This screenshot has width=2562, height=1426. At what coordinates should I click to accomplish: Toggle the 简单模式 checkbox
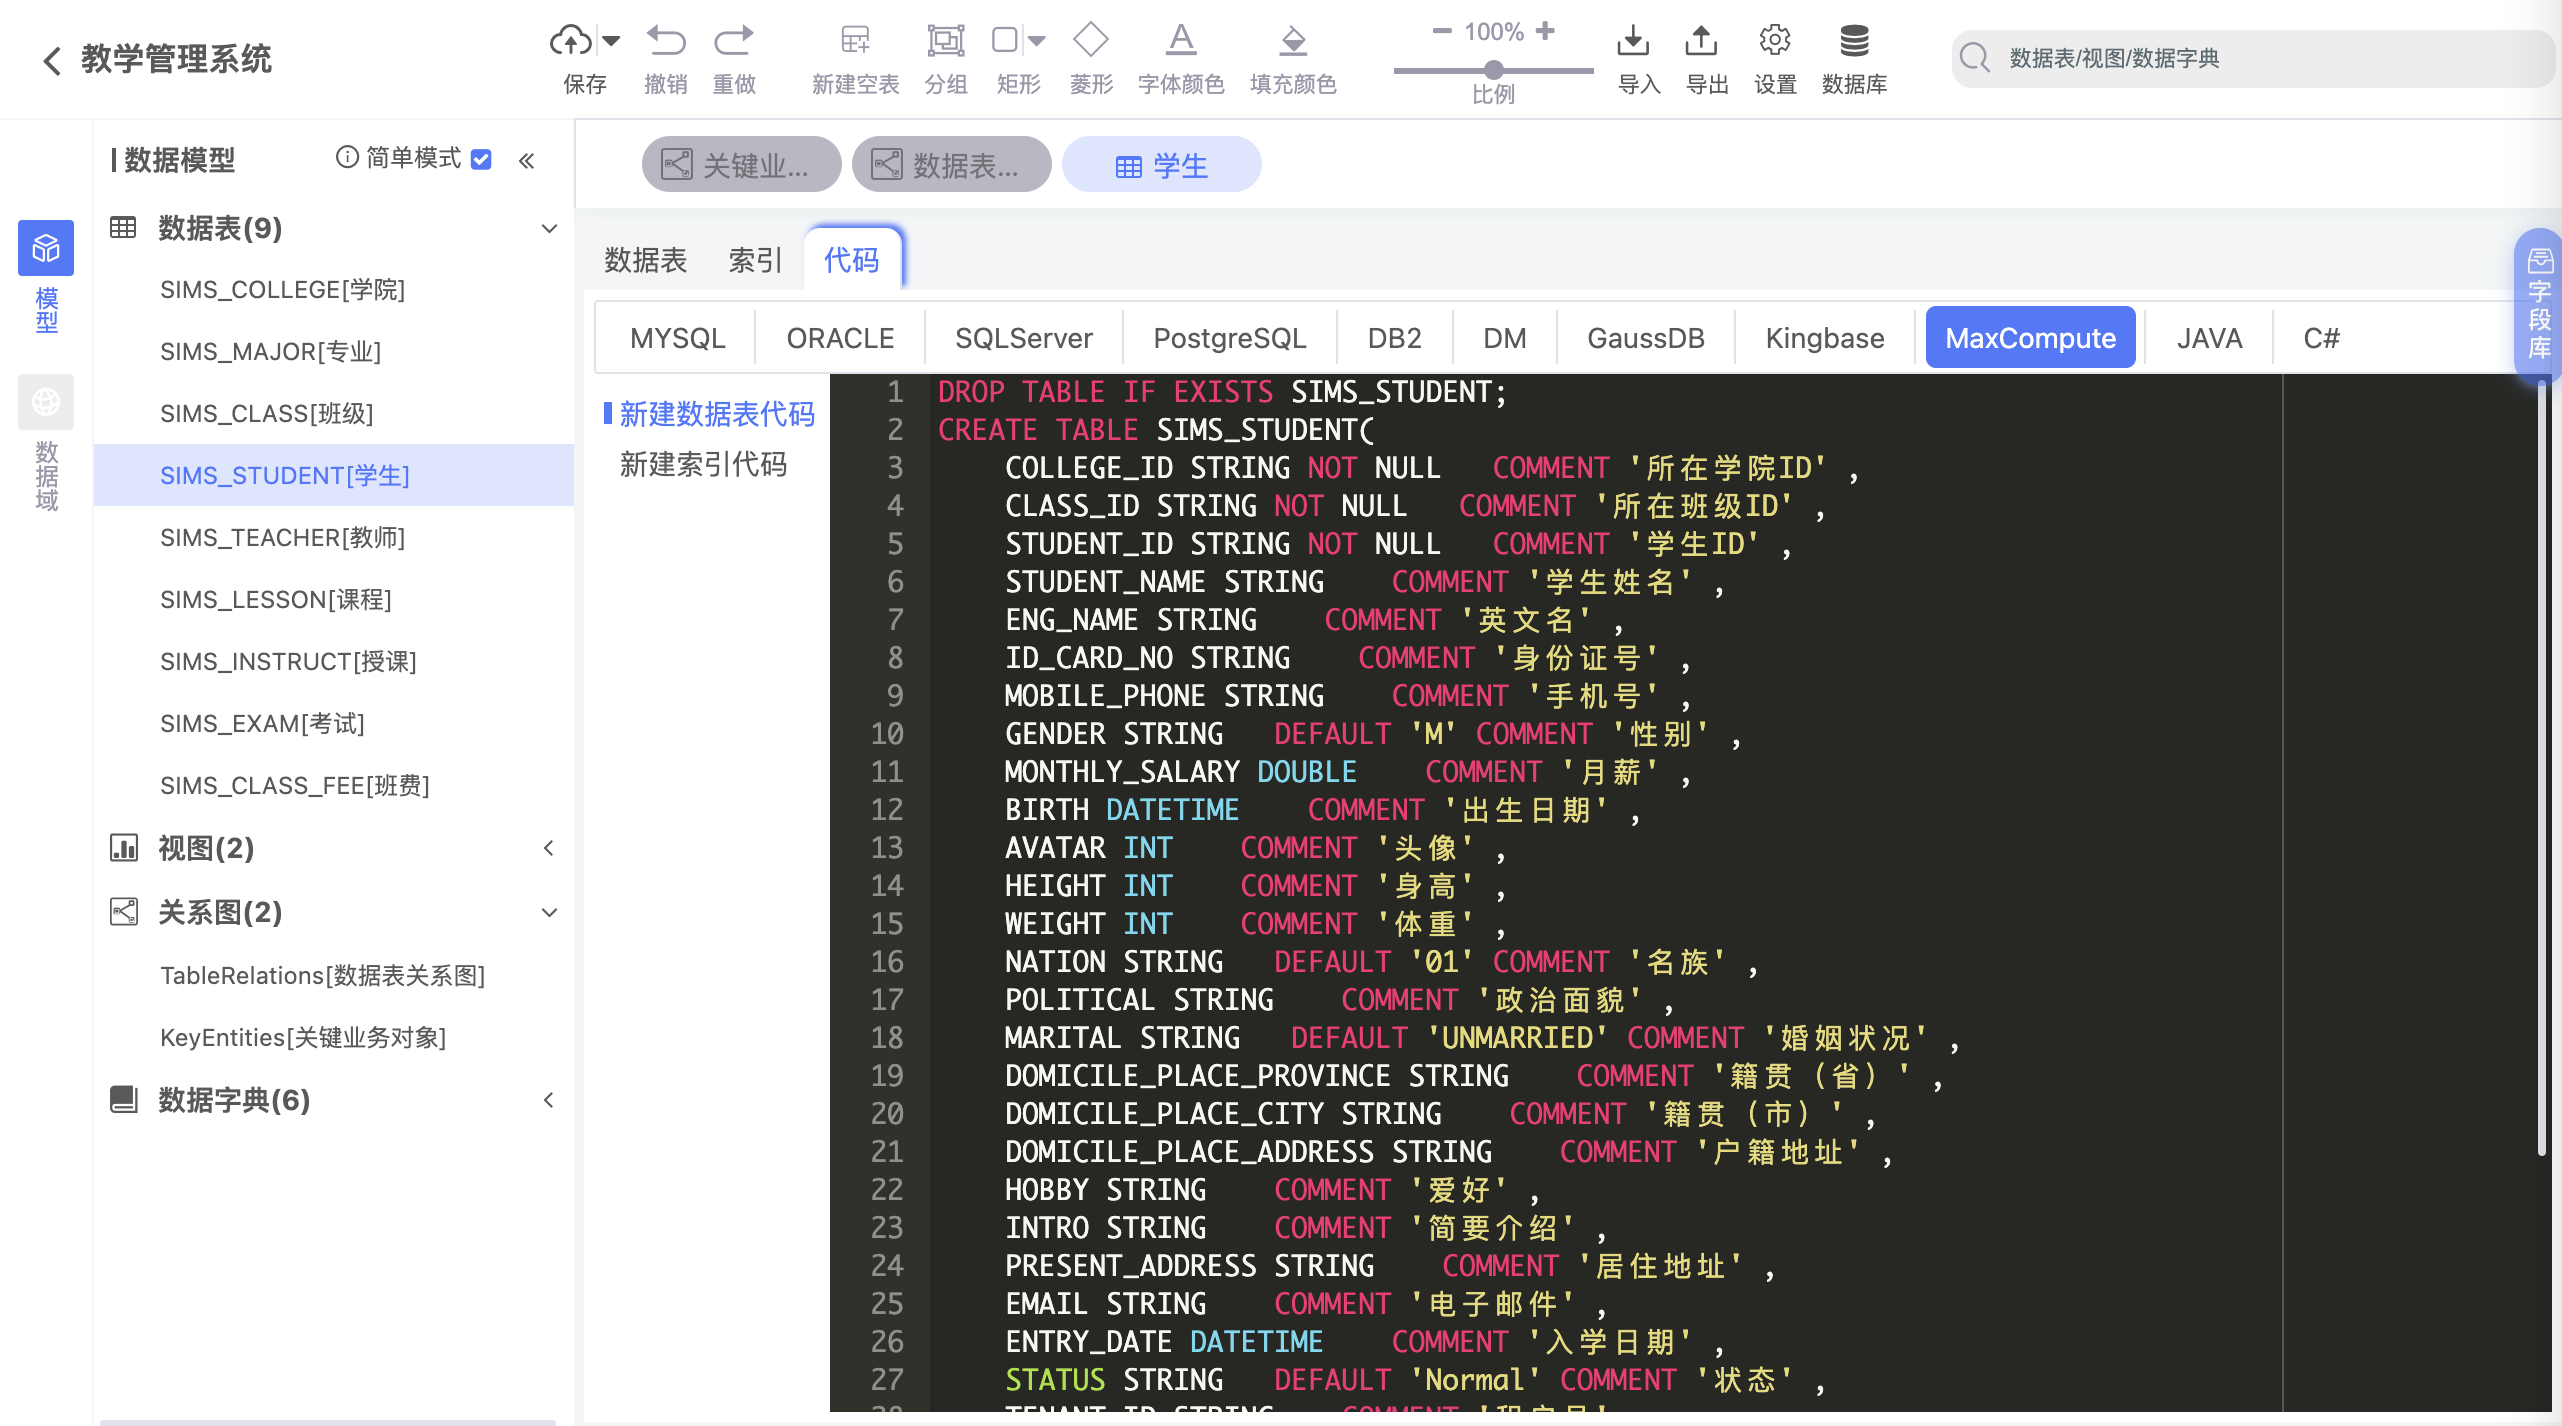pos(481,159)
